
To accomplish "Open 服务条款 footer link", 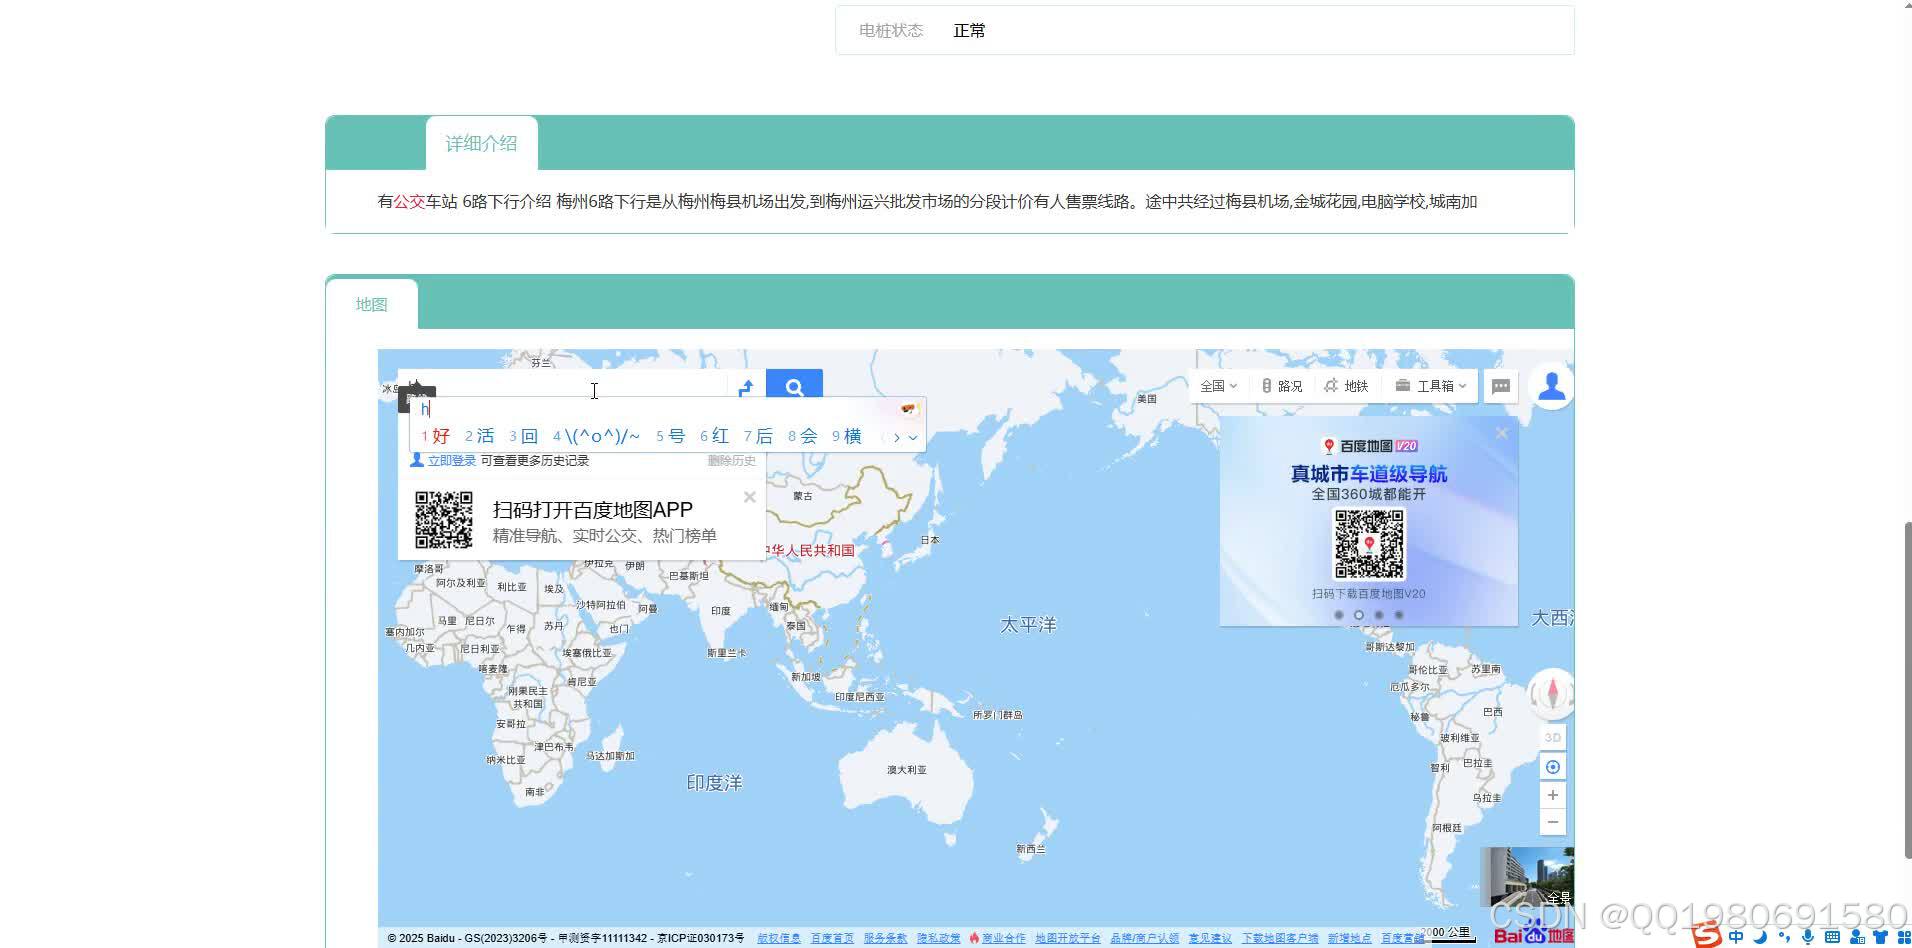I will tap(885, 938).
